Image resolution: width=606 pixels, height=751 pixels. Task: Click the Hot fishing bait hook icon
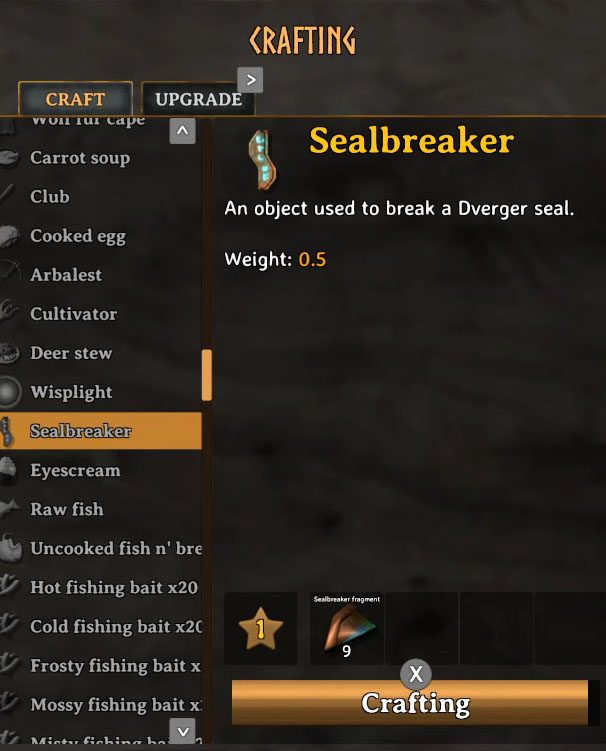pyautogui.click(x=9, y=587)
